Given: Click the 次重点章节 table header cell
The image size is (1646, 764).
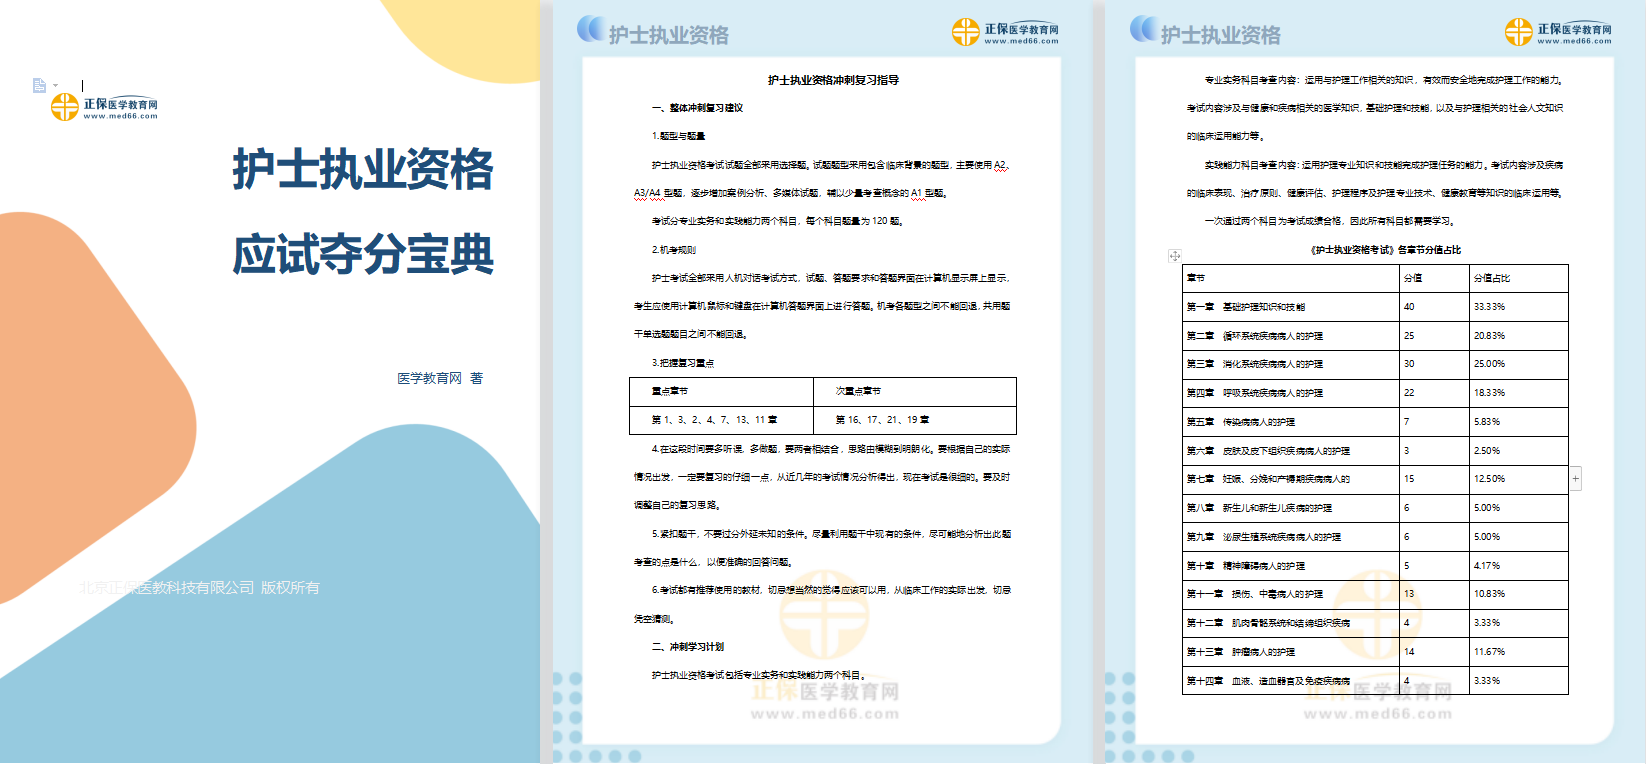Looking at the screenshot, I should tap(858, 391).
